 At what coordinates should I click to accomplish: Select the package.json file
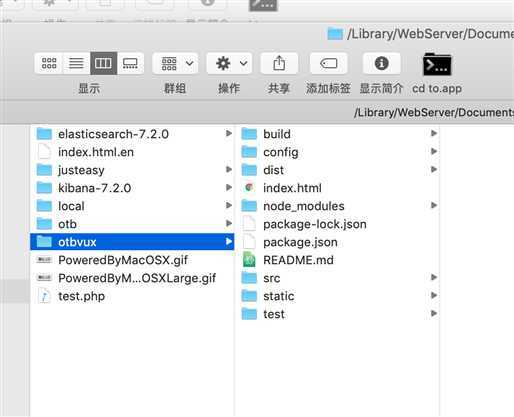338,242
